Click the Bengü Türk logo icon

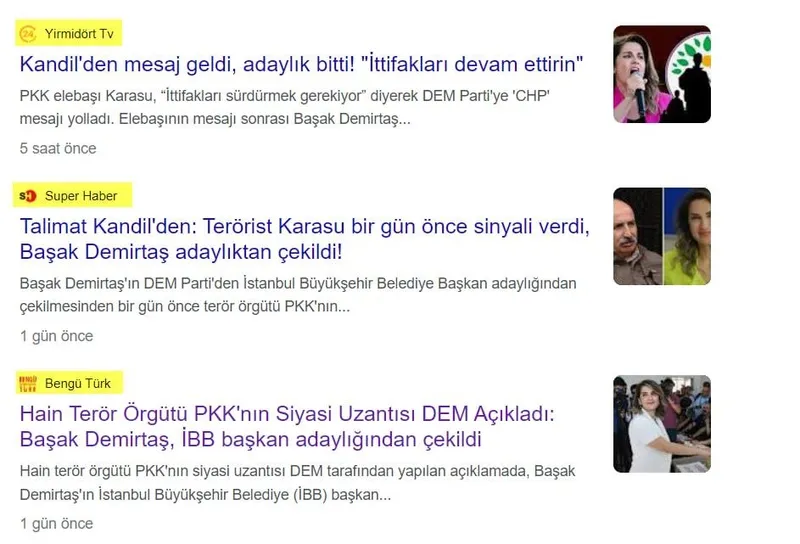click(28, 383)
